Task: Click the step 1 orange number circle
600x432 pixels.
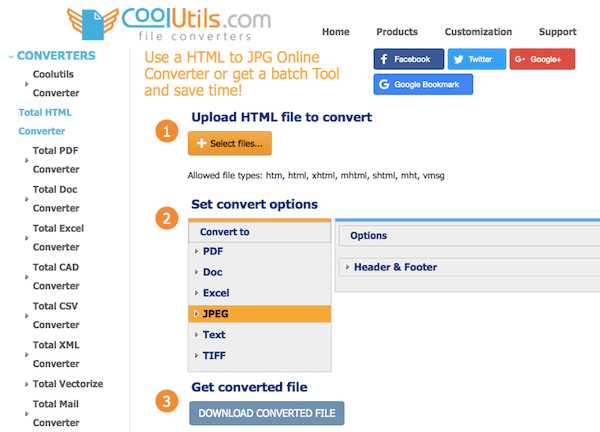Action: pos(166,131)
